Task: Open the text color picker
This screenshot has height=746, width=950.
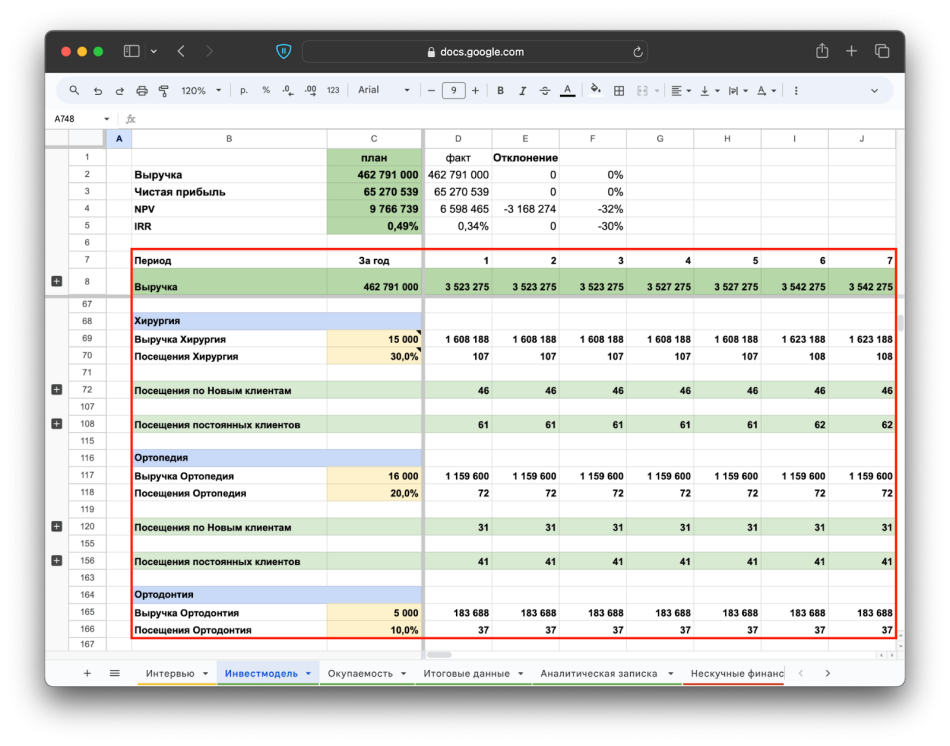Action: pyautogui.click(x=567, y=91)
